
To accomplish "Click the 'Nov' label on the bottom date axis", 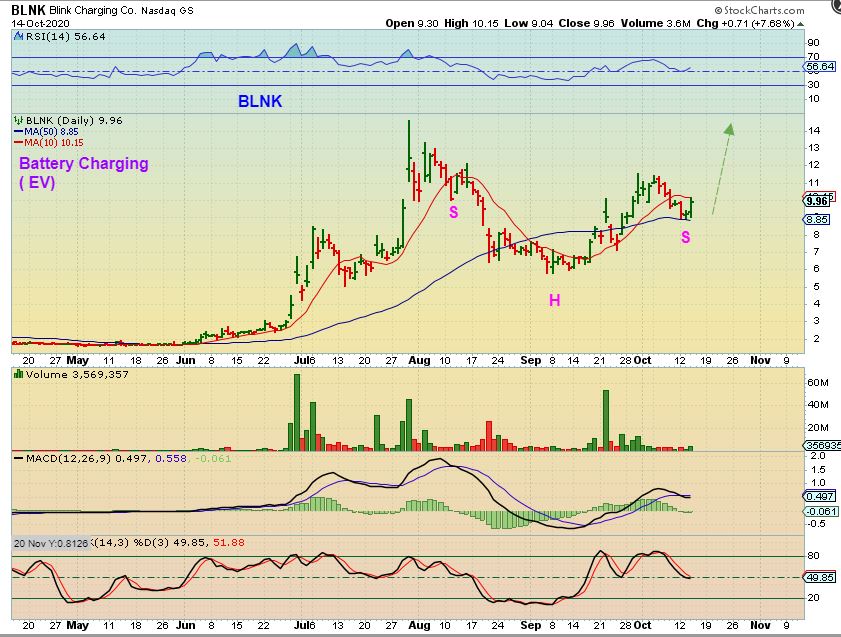I will pos(760,625).
